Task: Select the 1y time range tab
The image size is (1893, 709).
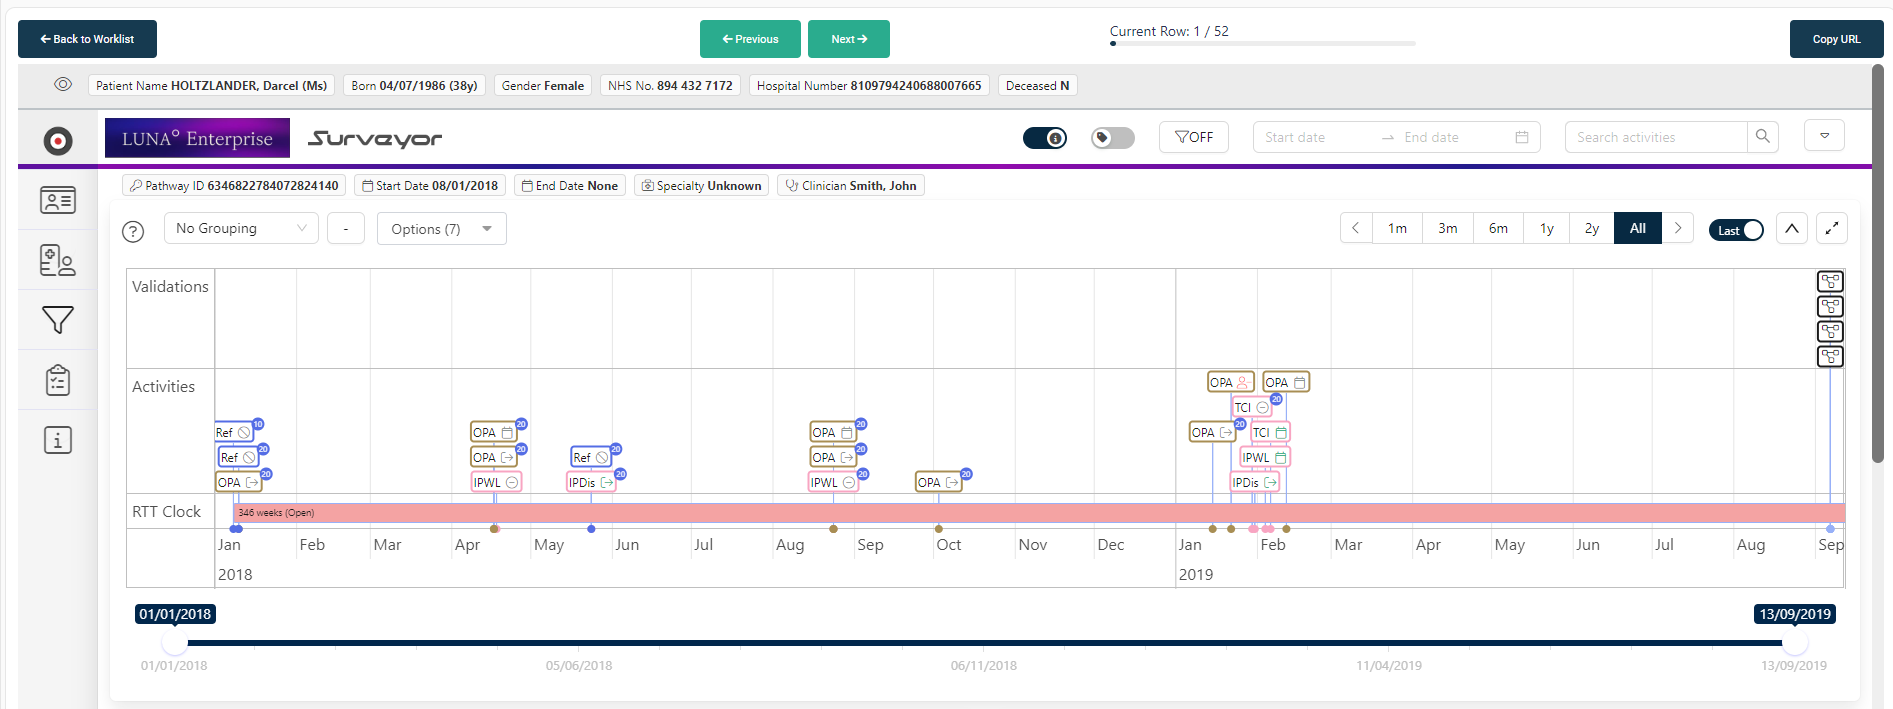Action: click(1546, 229)
